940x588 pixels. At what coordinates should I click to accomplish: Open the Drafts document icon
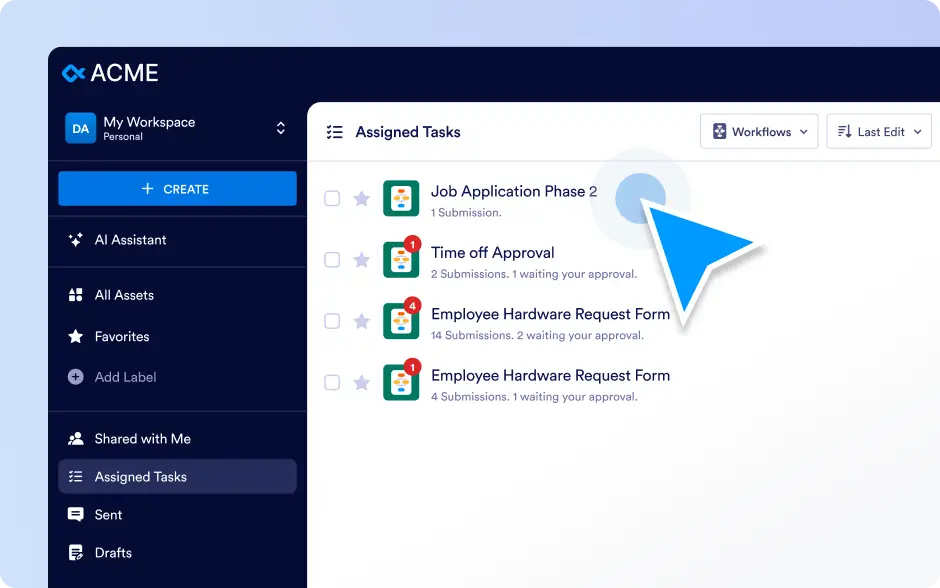coord(76,553)
